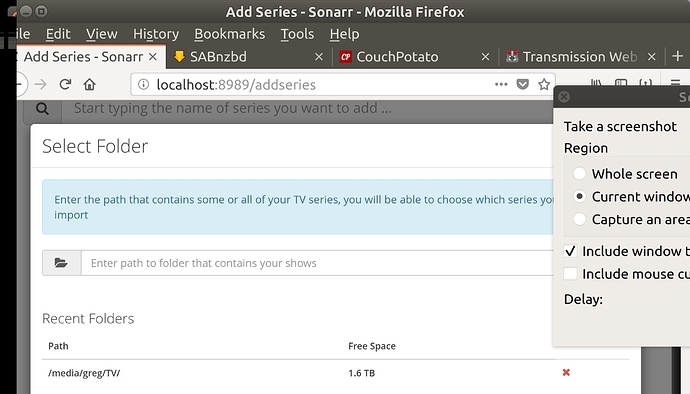
Task: Open the Bookmarks menu
Action: pyautogui.click(x=230, y=34)
